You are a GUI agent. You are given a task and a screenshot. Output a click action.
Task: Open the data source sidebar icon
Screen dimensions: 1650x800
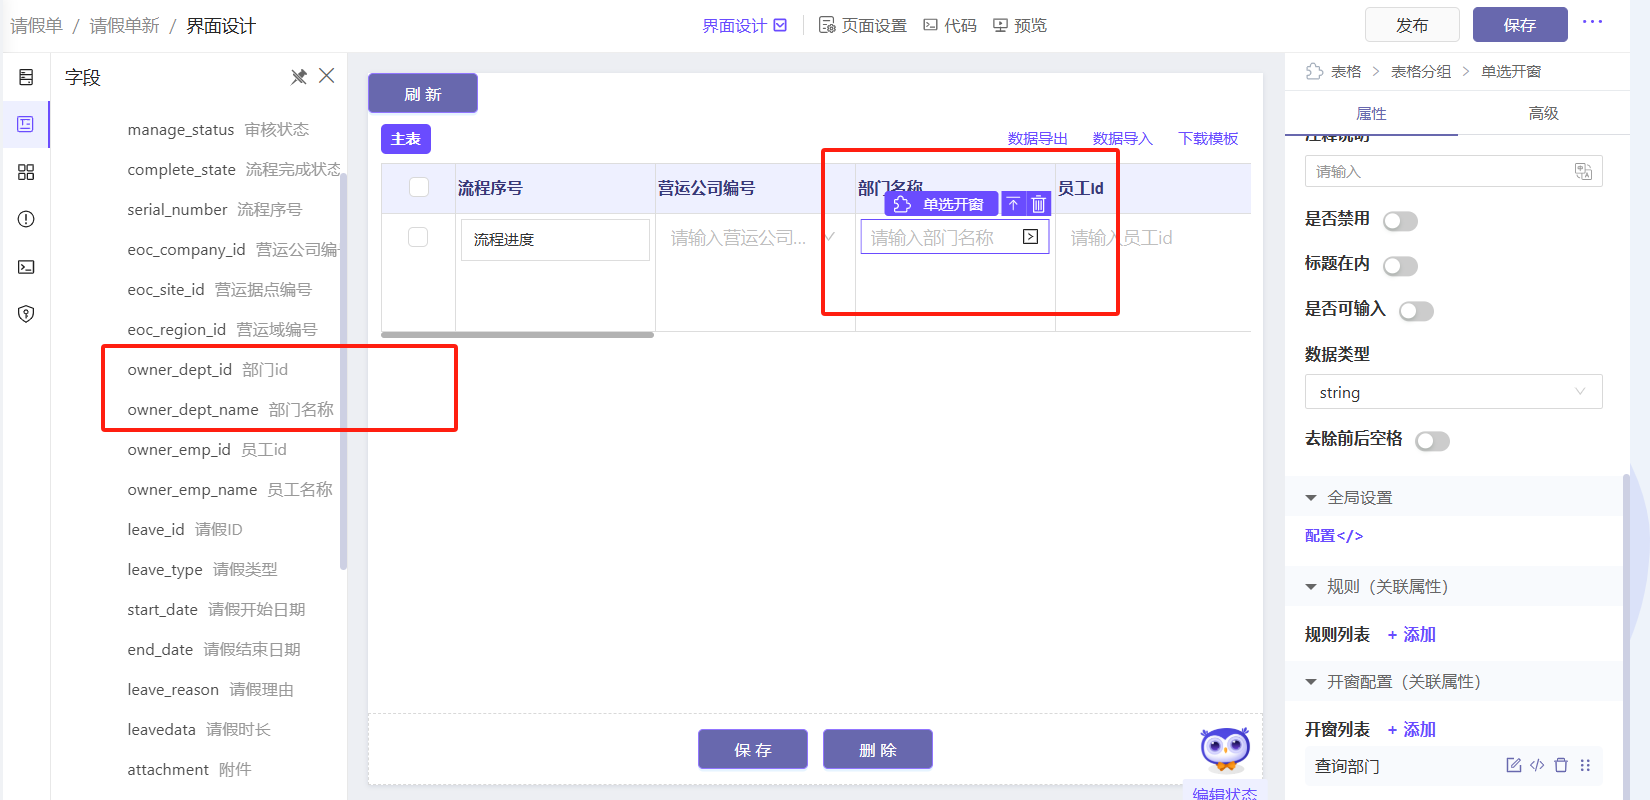coord(26,77)
